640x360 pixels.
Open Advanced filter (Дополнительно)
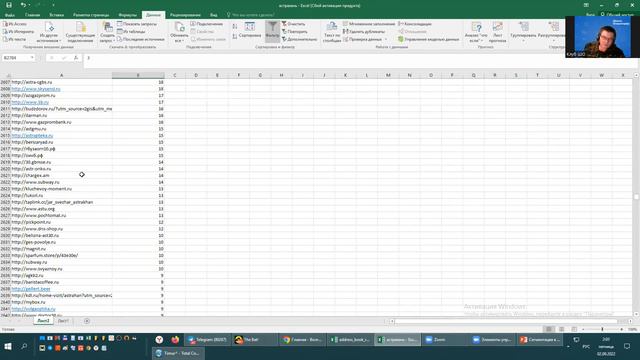point(300,39)
